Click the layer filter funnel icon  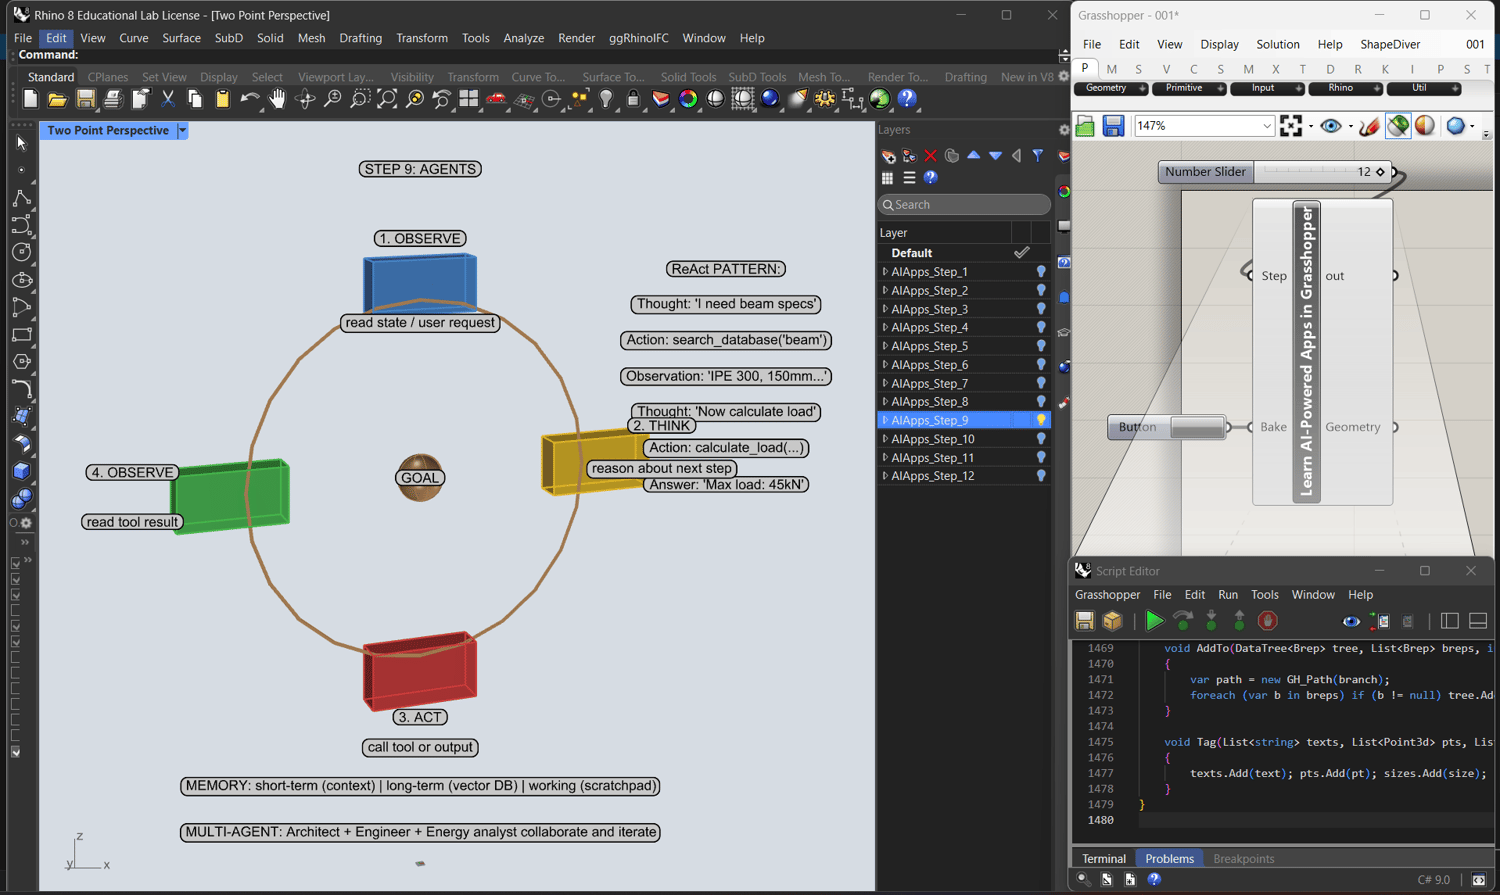coord(1038,156)
